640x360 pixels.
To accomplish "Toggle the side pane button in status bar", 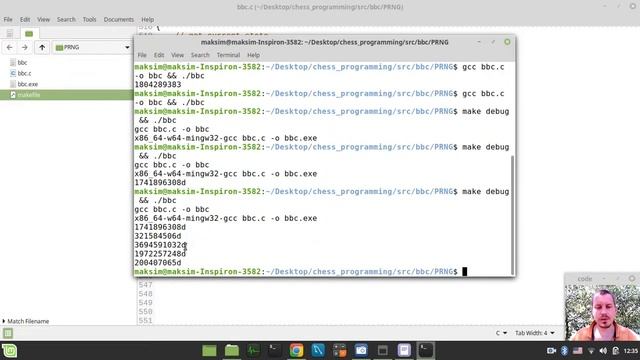I will [8, 333].
